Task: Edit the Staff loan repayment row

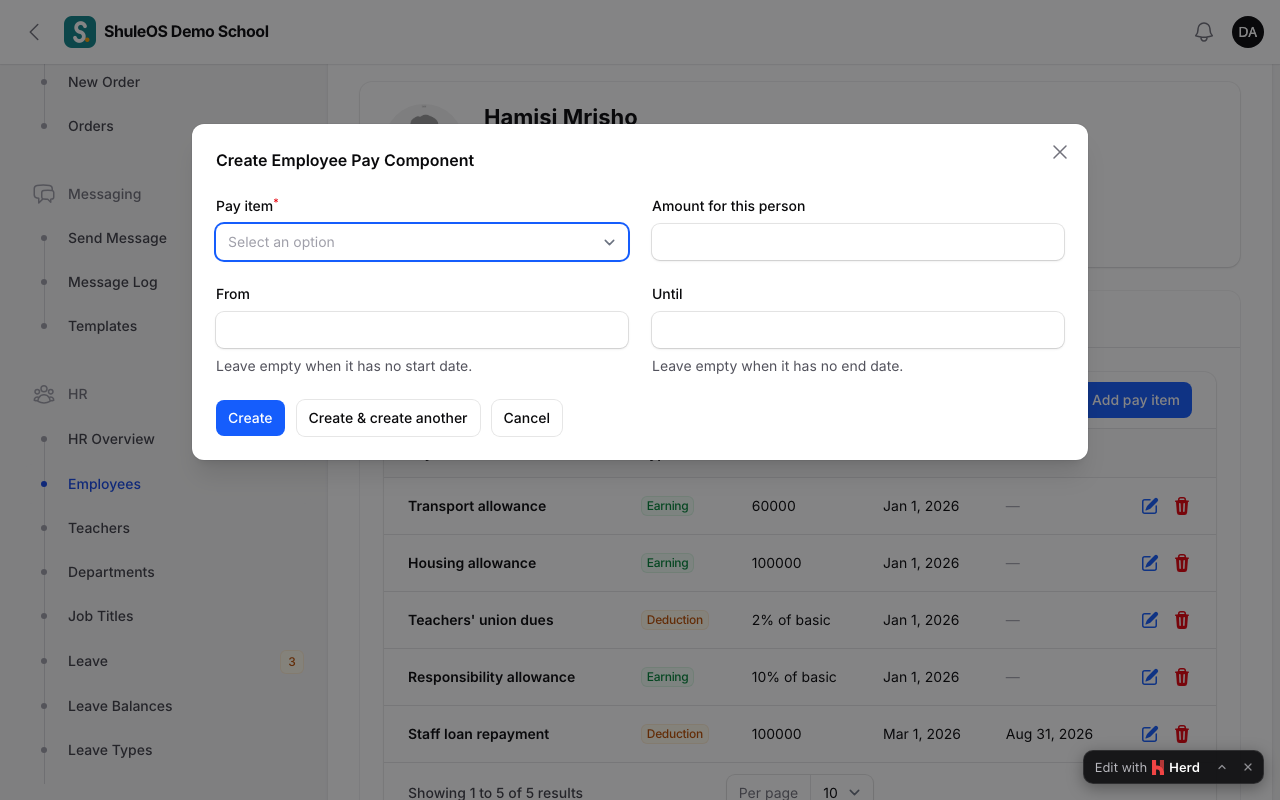Action: tap(1150, 734)
